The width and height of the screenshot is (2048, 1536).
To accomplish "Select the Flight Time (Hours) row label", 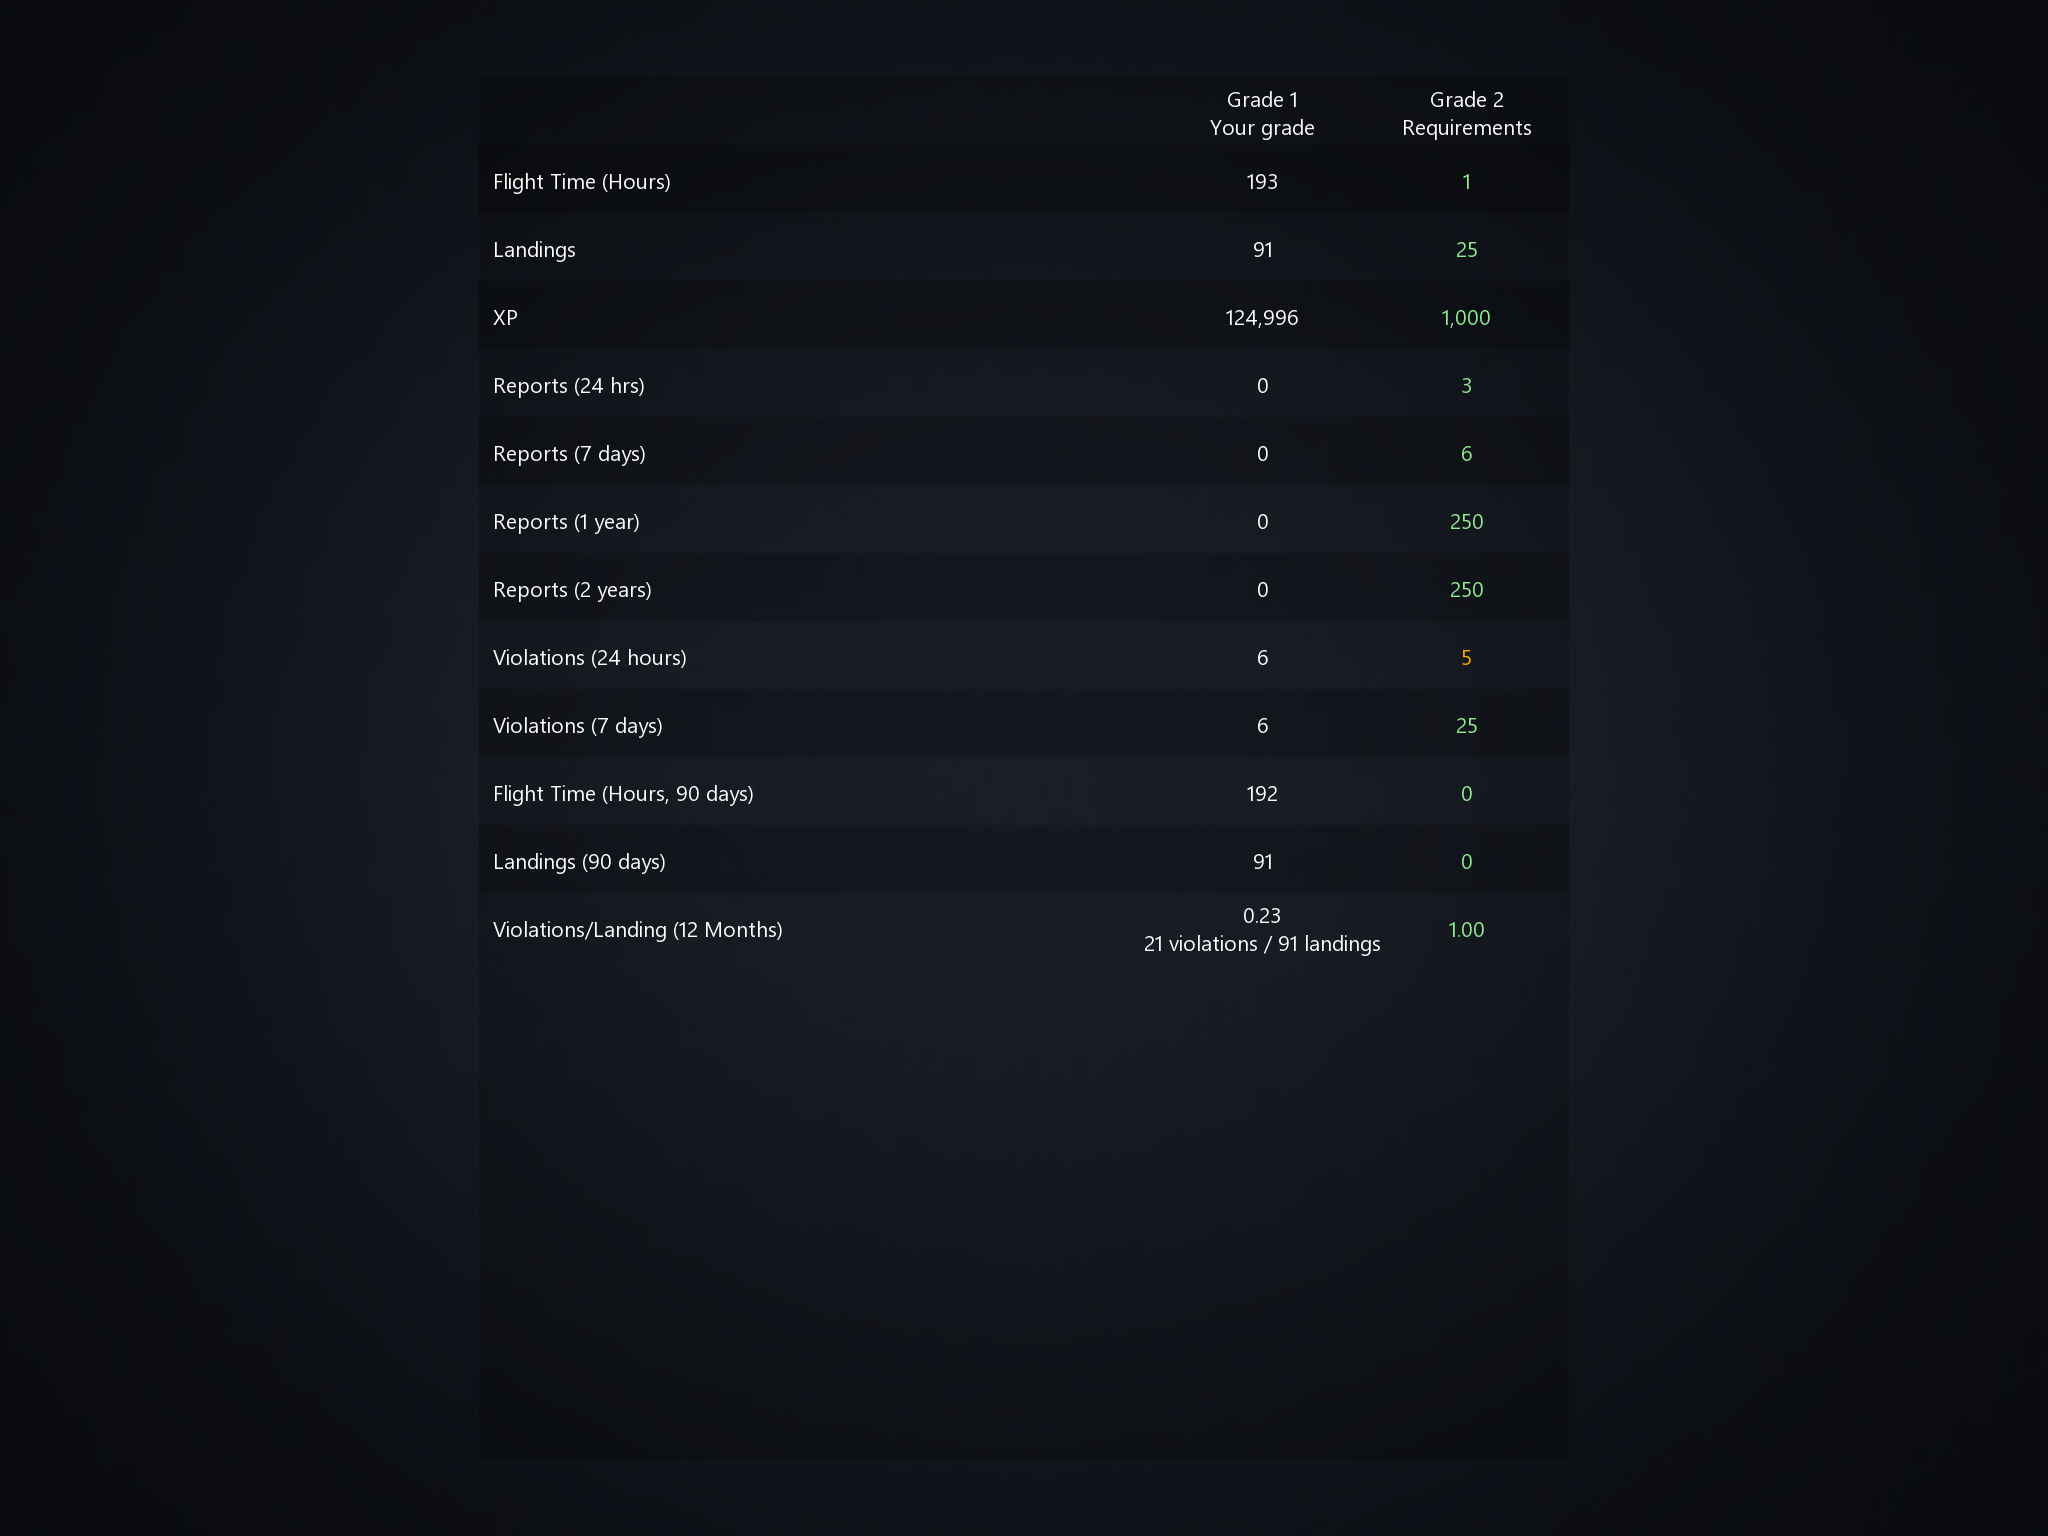I will point(581,182).
